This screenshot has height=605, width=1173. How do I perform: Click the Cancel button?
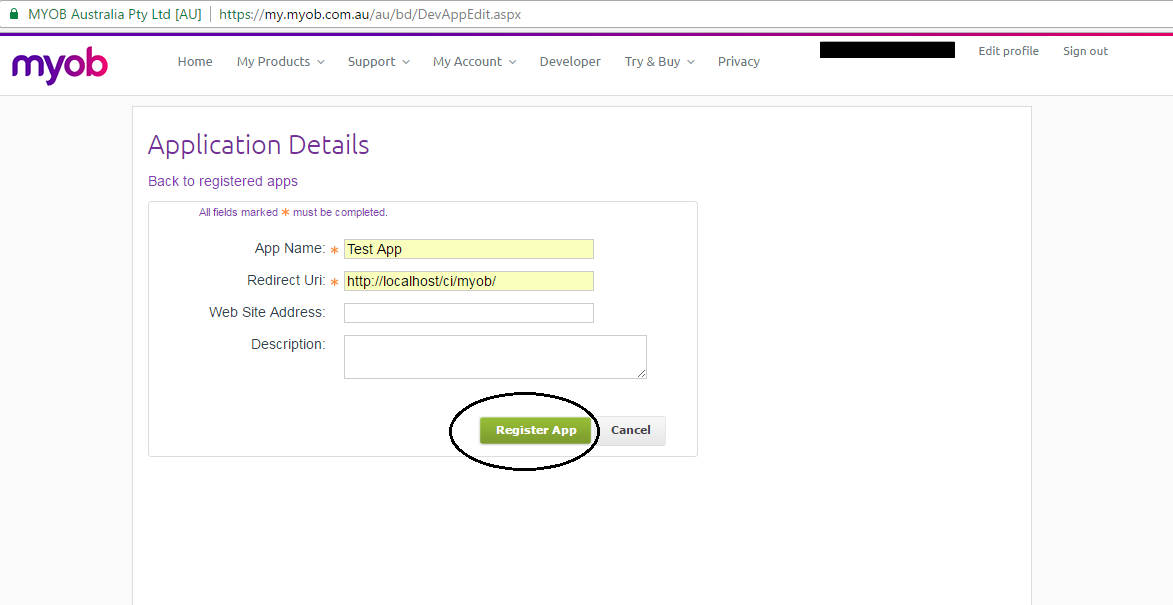pos(631,430)
